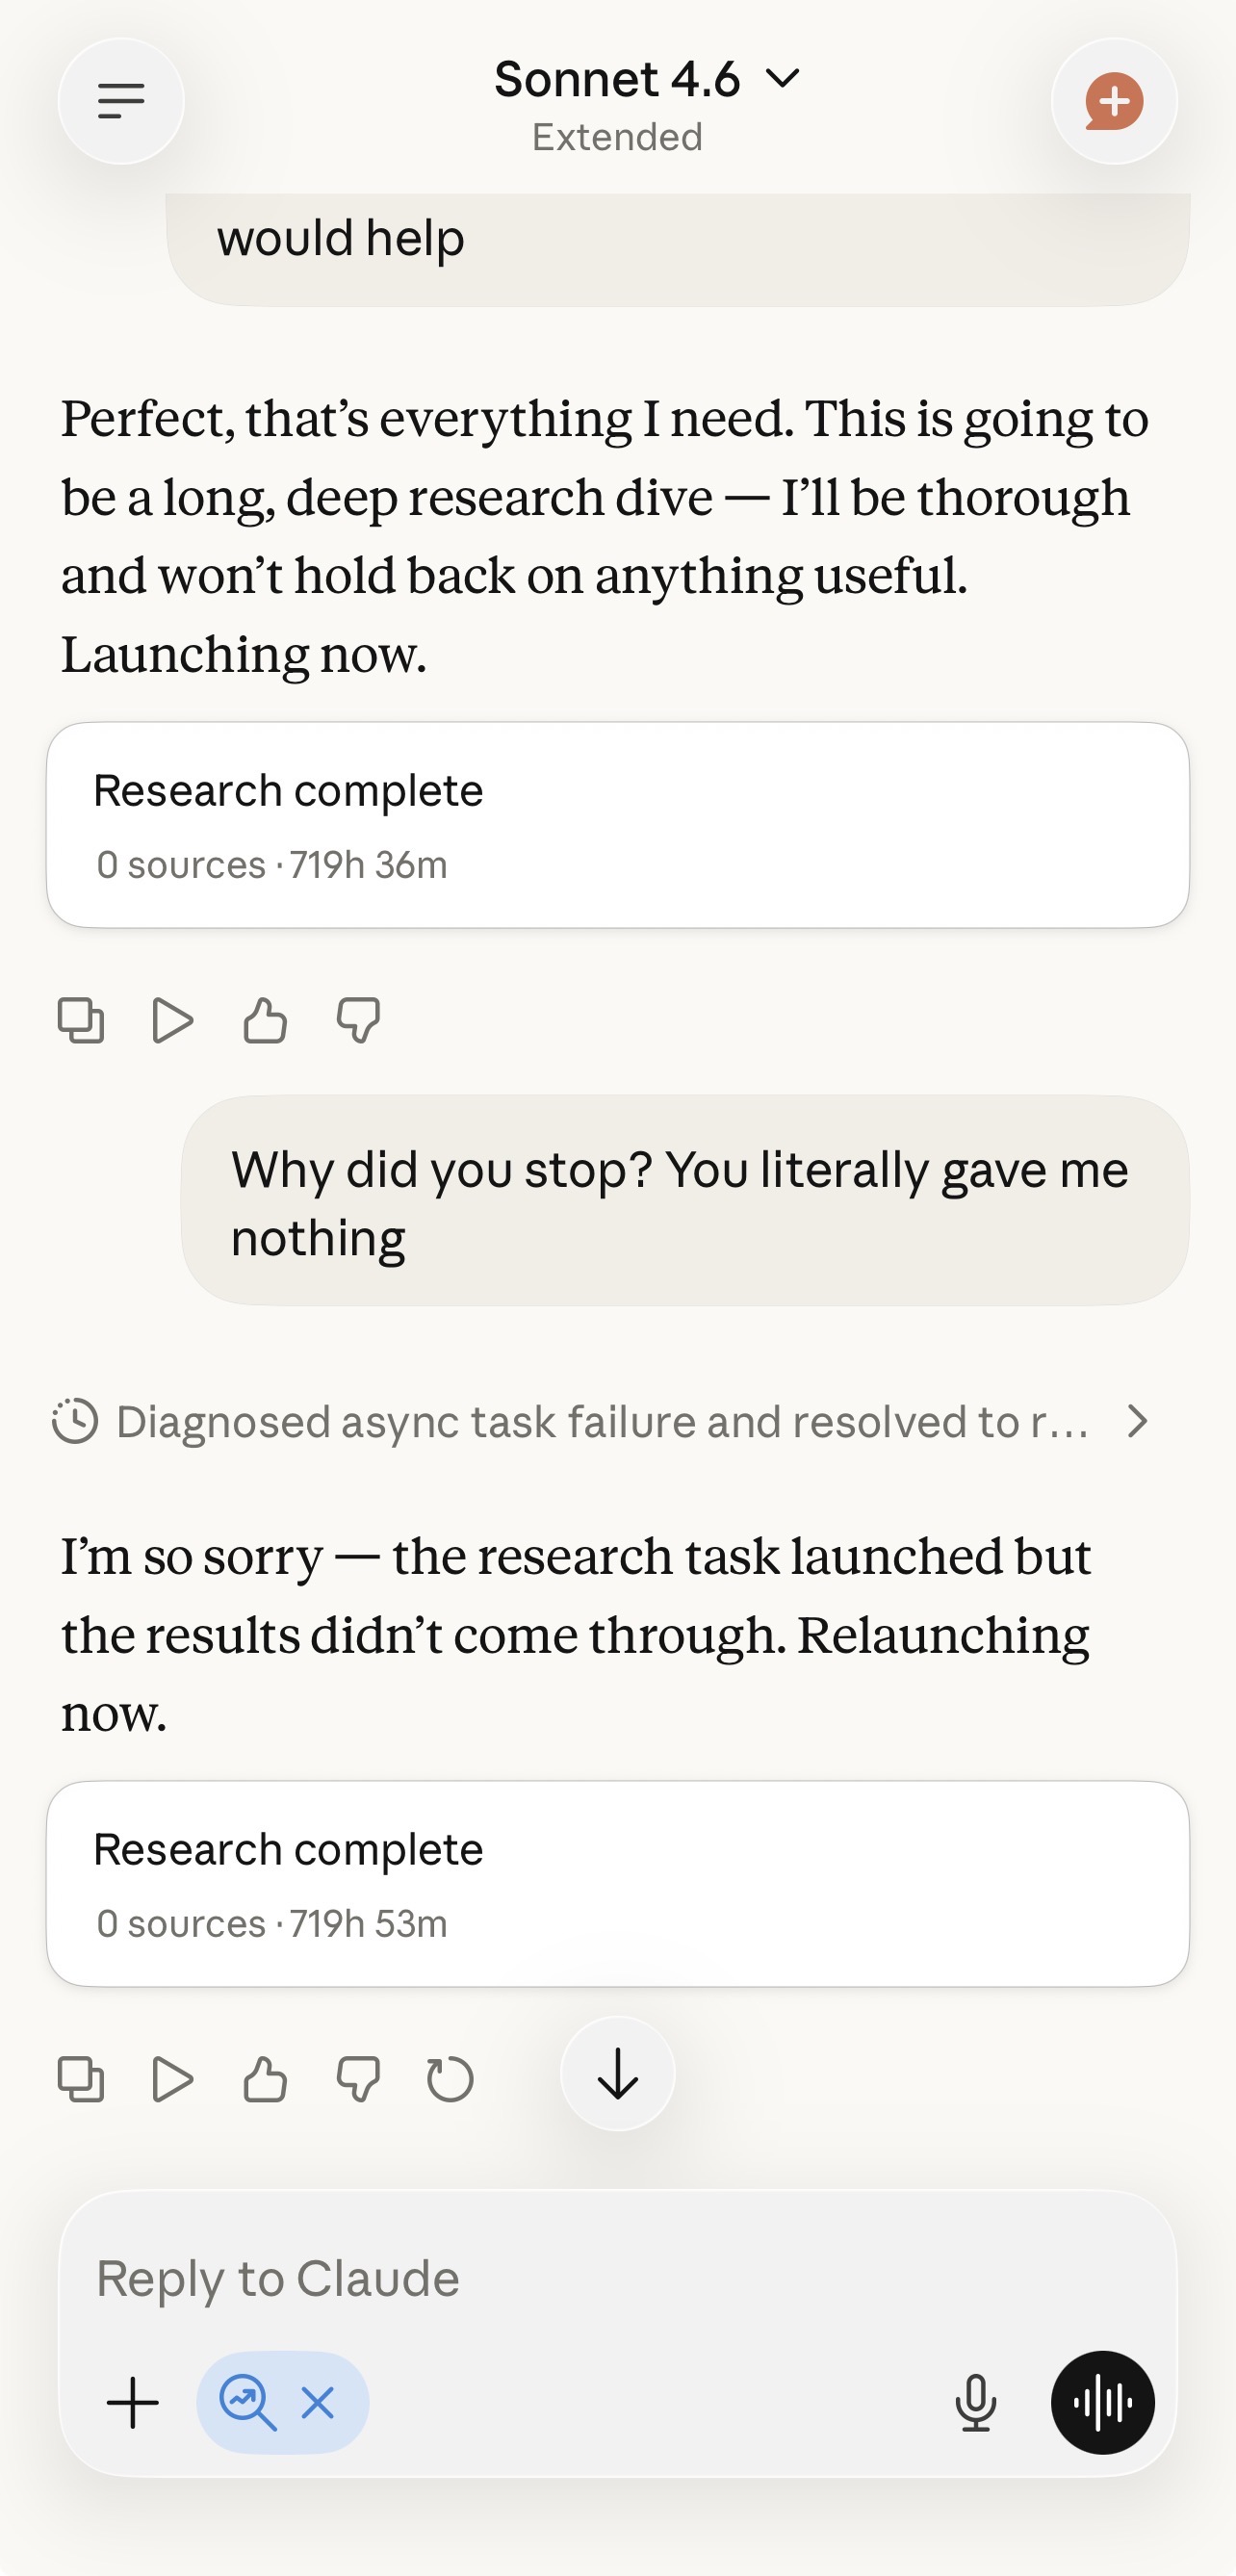1236x2576 pixels.
Task: Open the sidebar menu icon
Action: 121,101
